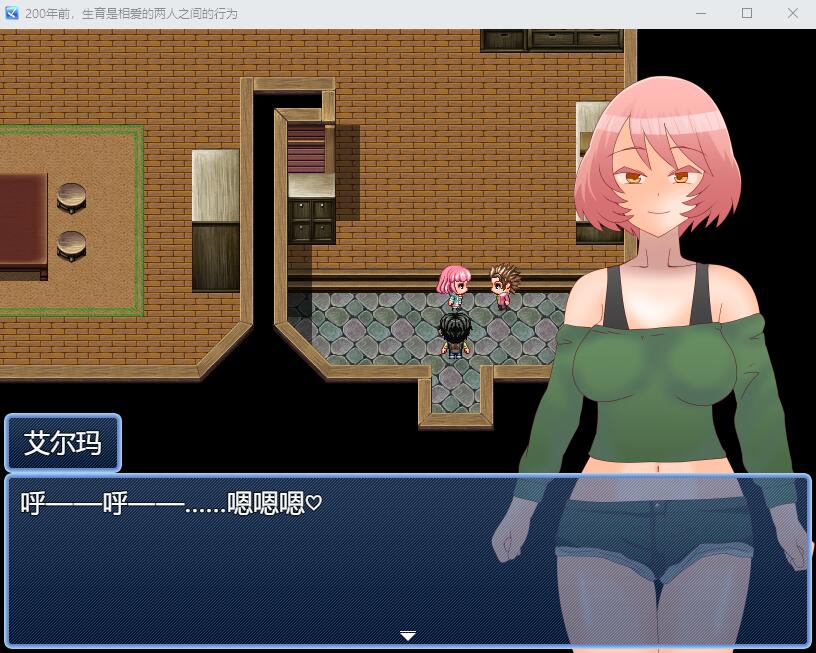Click the 艾尔玛 speaker name box

pos(63,443)
